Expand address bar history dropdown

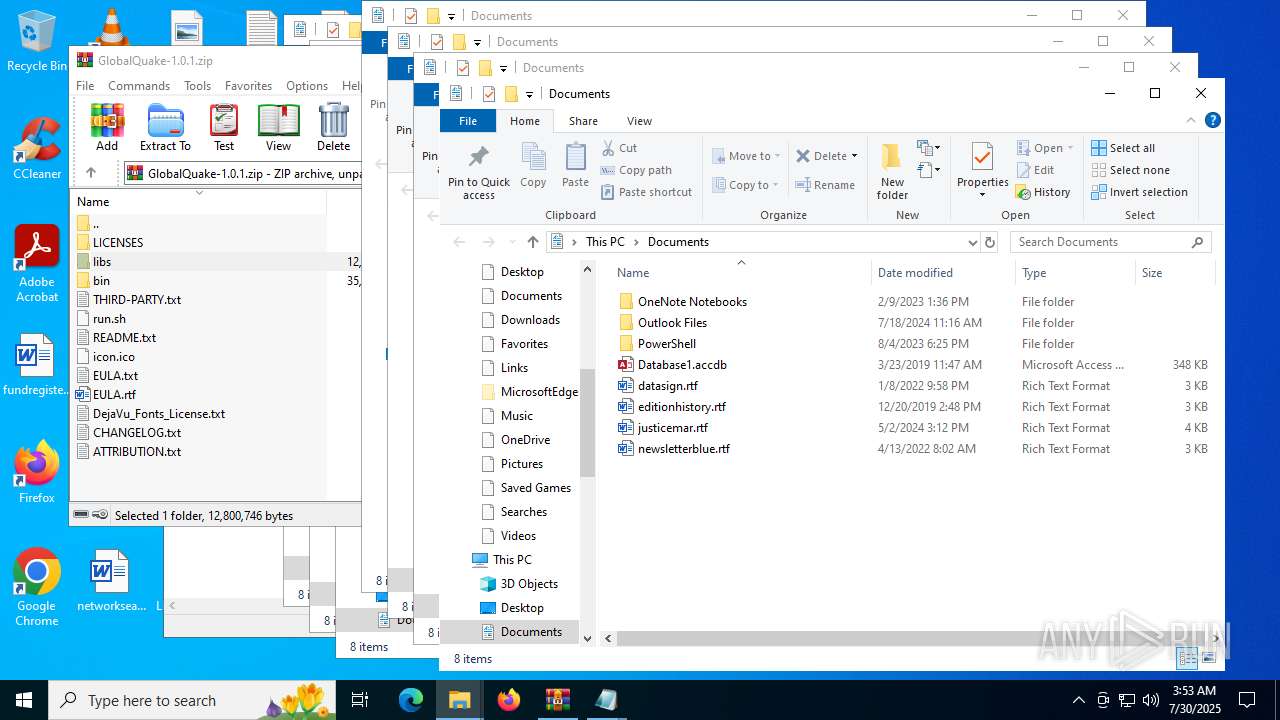pyautogui.click(x=973, y=242)
